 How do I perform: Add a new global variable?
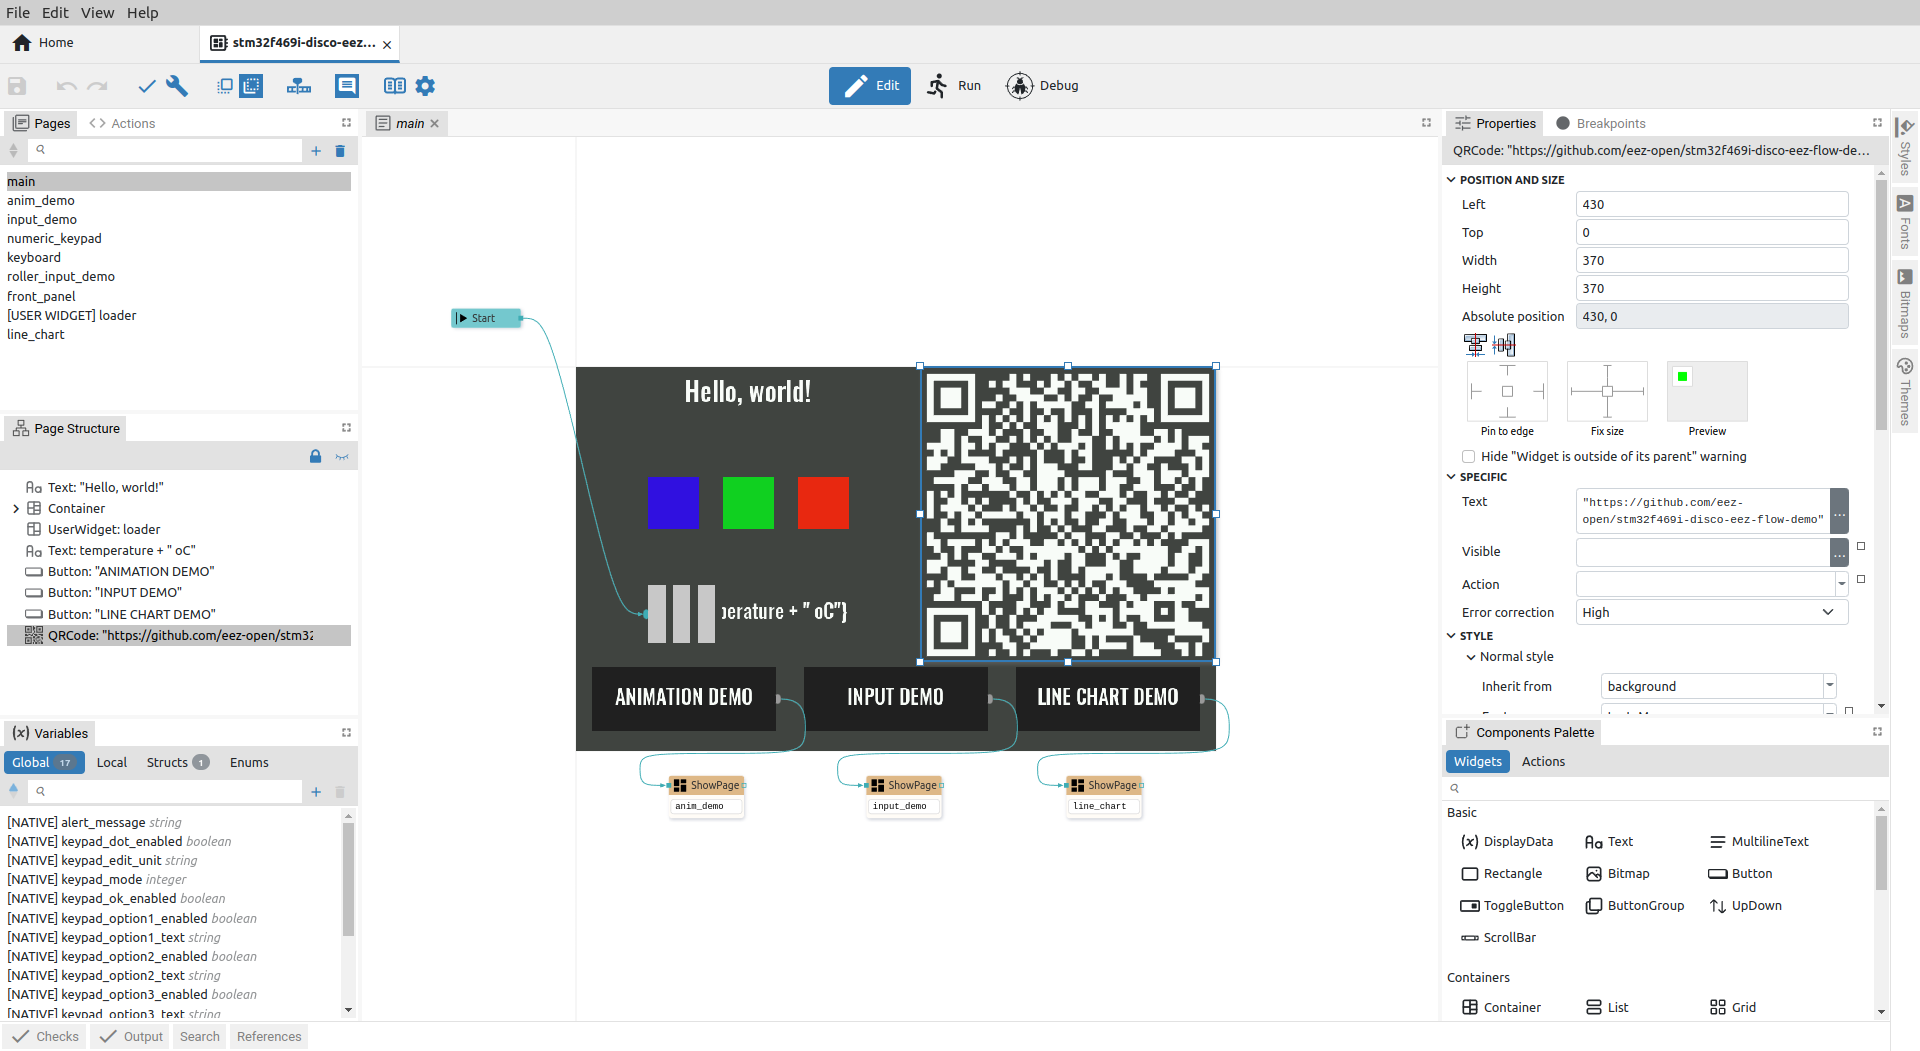click(316, 792)
